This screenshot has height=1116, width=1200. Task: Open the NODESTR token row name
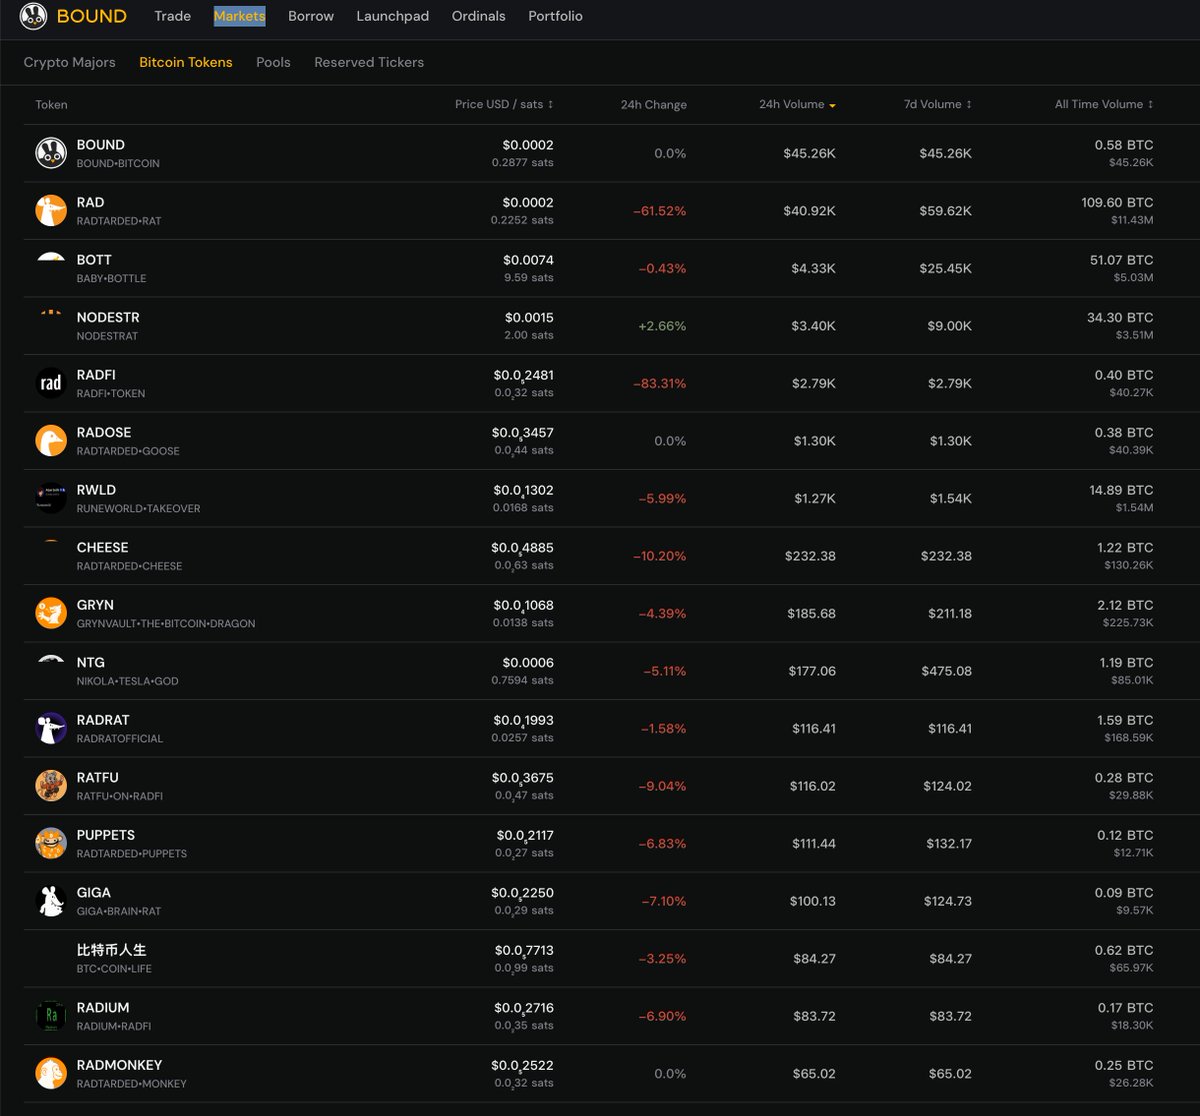108,317
